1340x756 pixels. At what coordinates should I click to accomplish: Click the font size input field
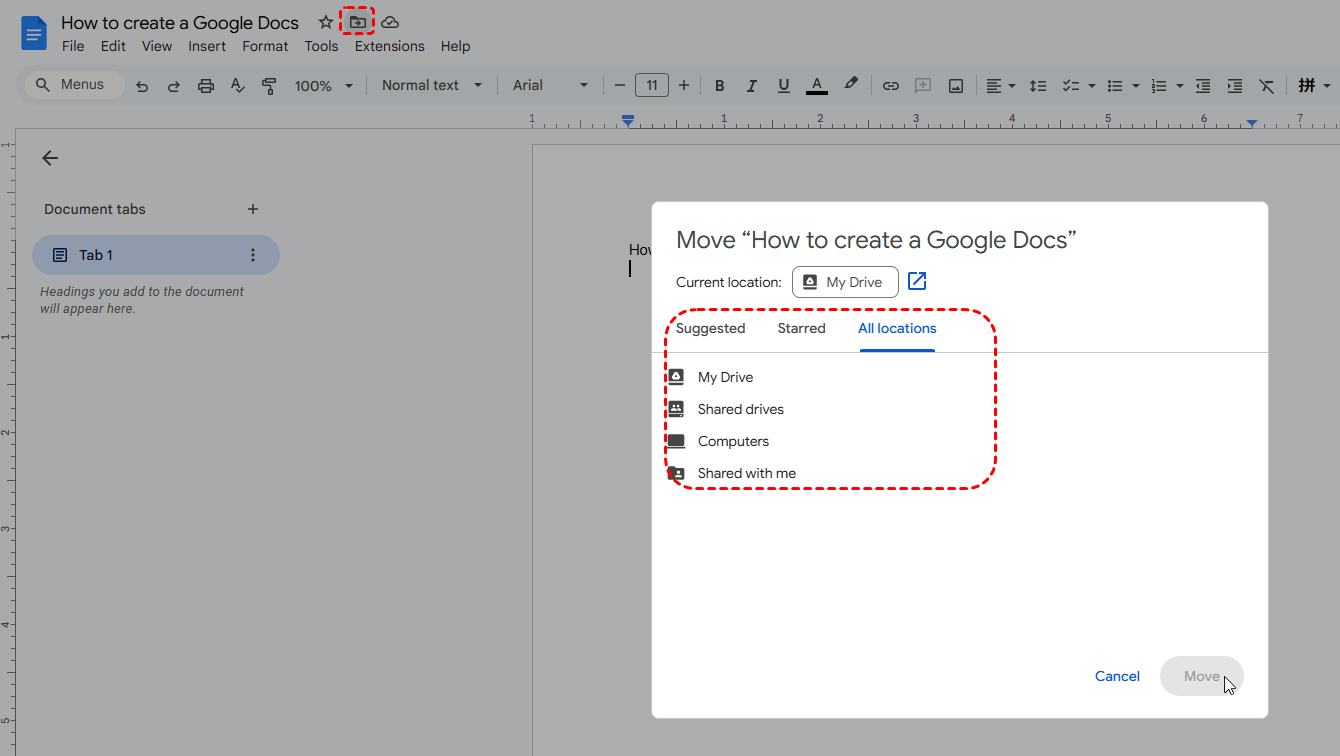652,86
